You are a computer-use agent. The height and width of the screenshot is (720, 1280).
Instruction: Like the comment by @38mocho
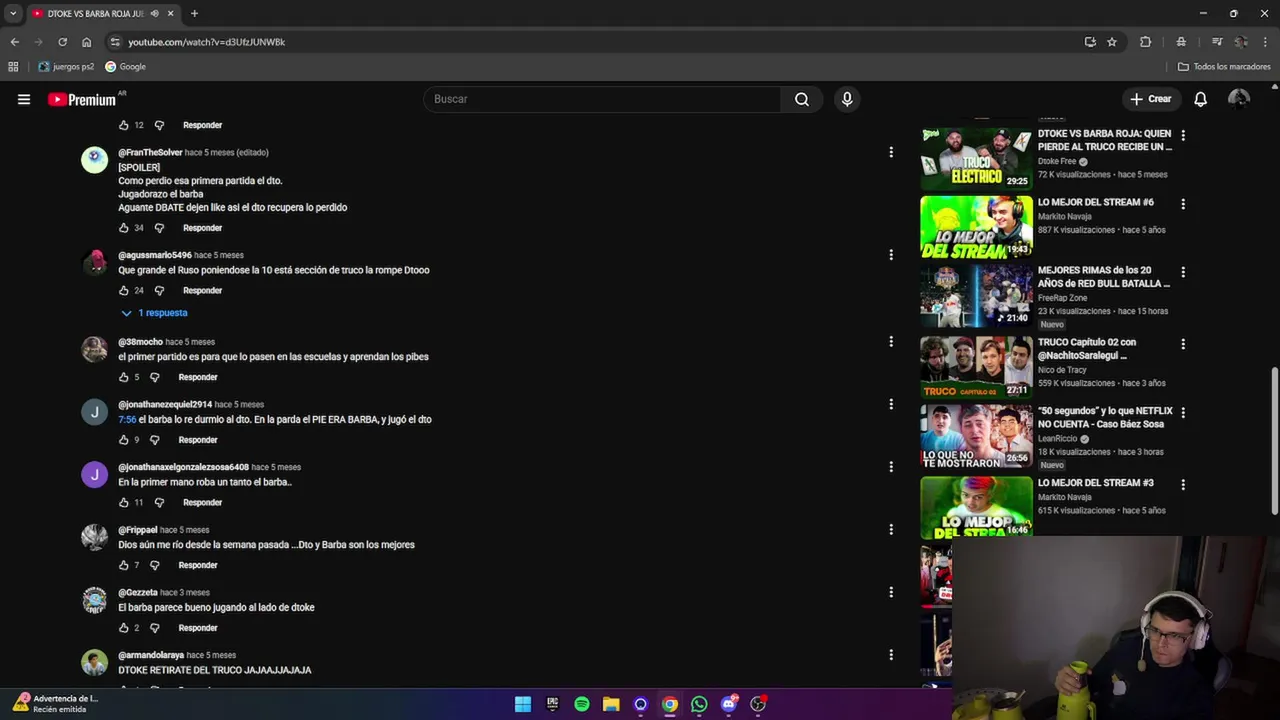124,377
